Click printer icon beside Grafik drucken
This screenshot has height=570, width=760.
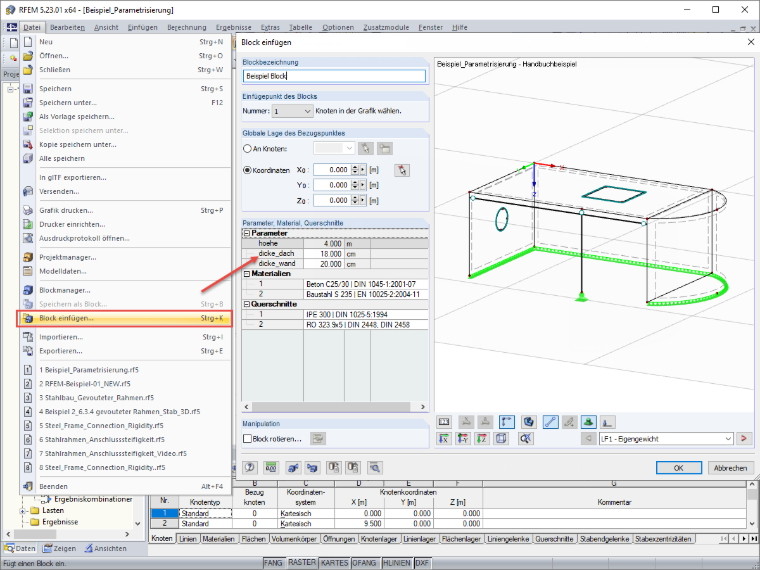tap(28, 210)
